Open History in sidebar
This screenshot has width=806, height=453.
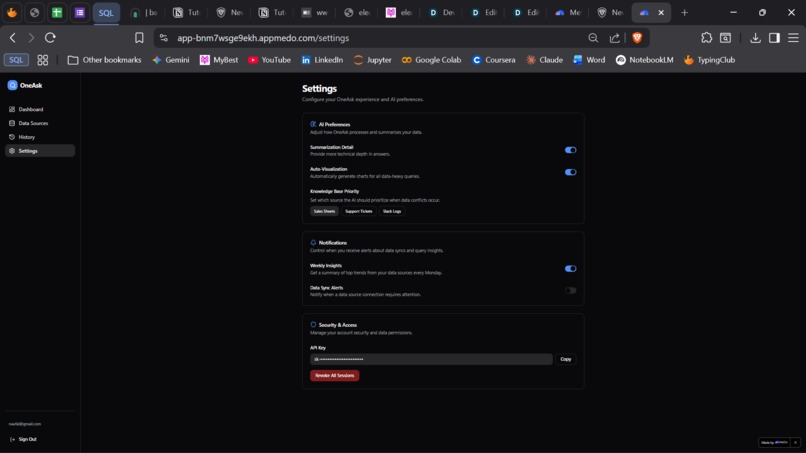pos(40,137)
